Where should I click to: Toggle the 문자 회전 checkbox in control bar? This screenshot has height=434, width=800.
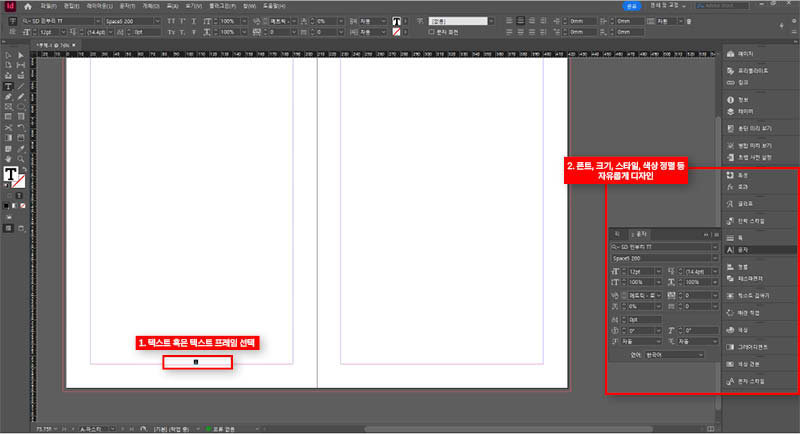(x=432, y=32)
